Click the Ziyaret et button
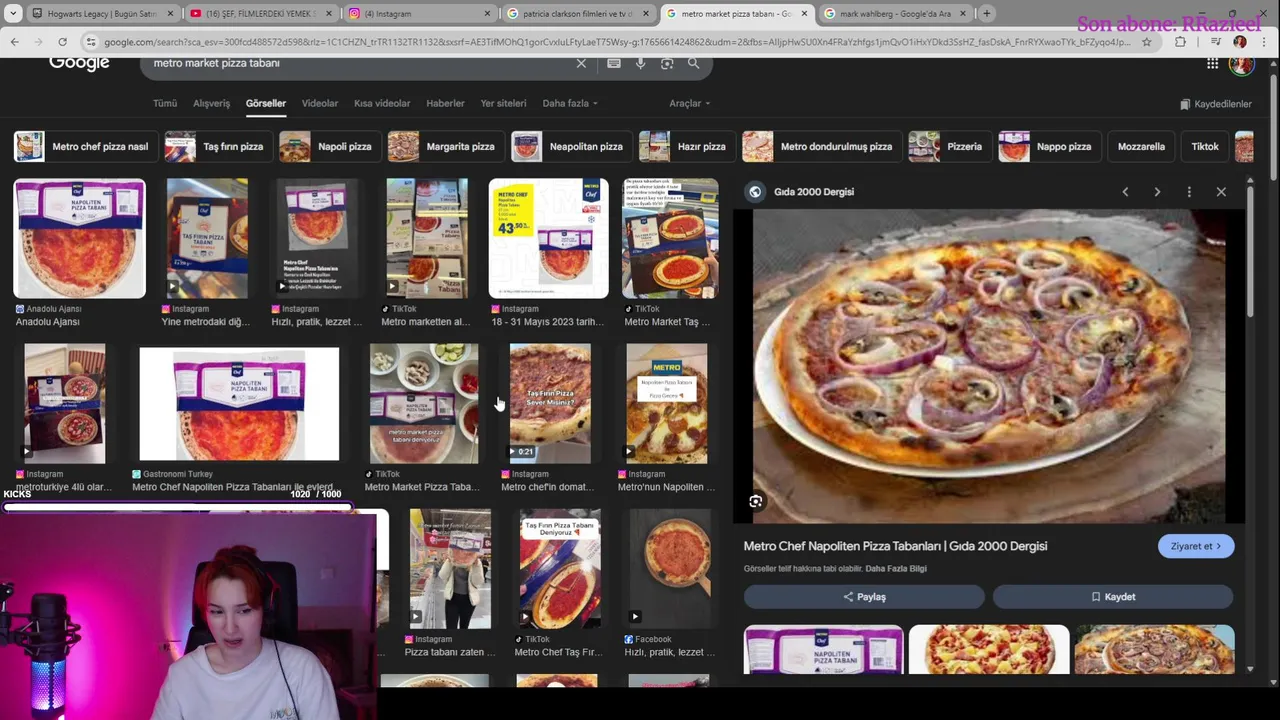Viewport: 1280px width, 720px height. (1196, 546)
